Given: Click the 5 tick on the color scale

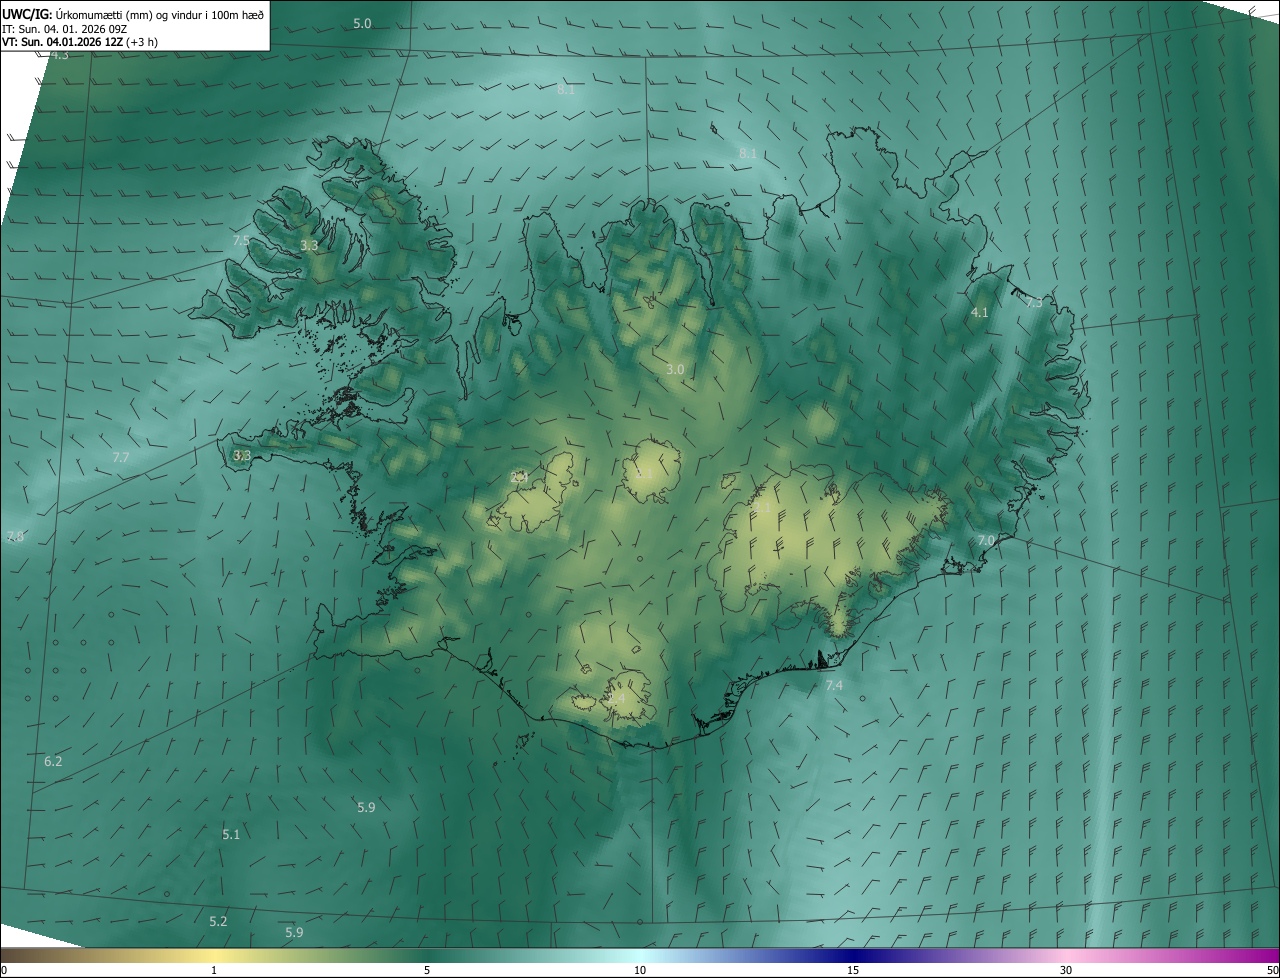Looking at the screenshot, I should tap(427, 971).
